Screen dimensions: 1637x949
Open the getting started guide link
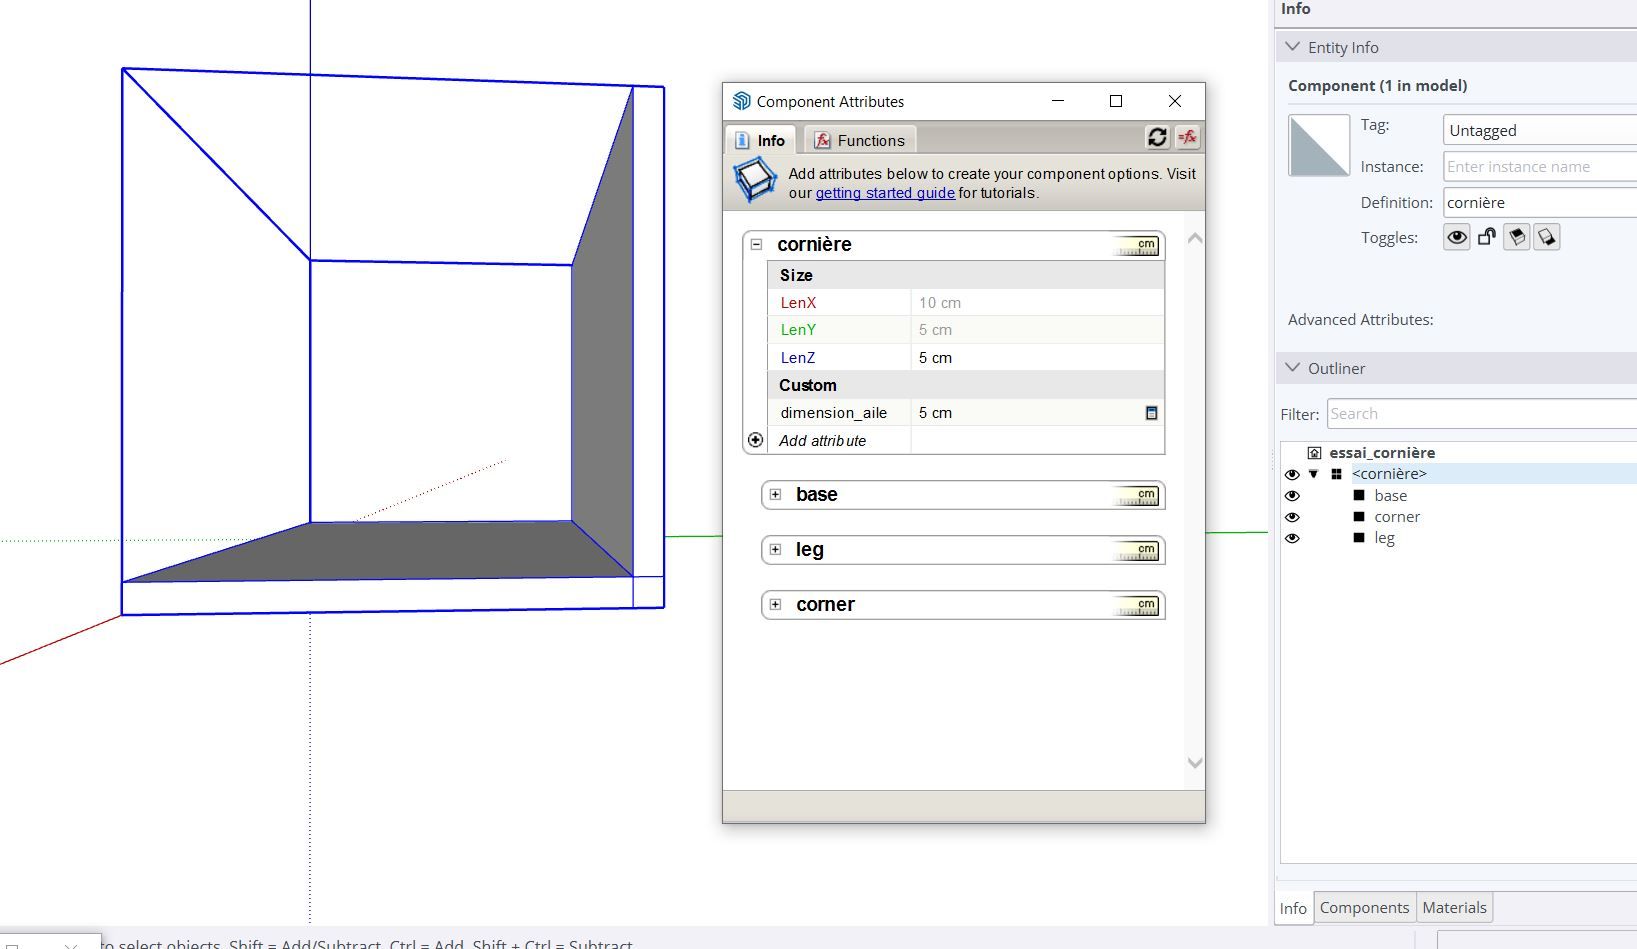[x=885, y=193]
